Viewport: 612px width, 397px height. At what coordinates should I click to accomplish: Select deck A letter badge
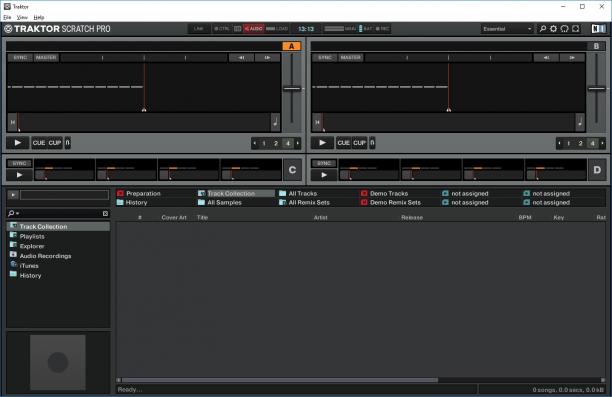pos(291,46)
